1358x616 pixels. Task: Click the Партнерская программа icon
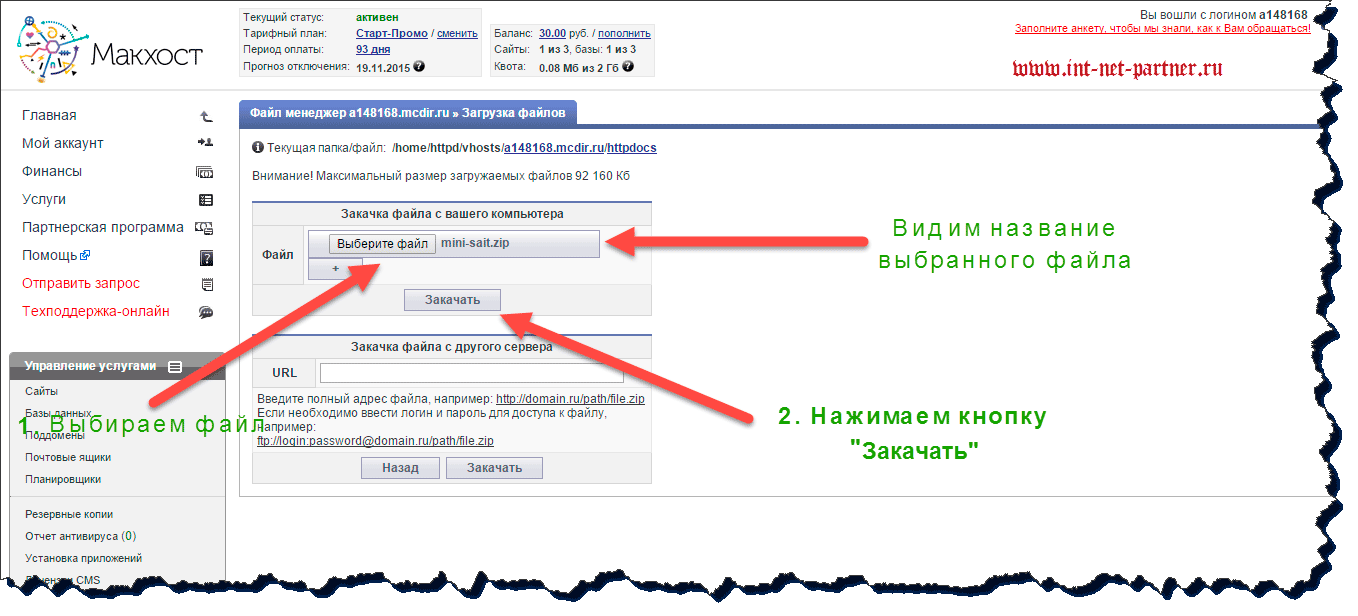point(204,228)
